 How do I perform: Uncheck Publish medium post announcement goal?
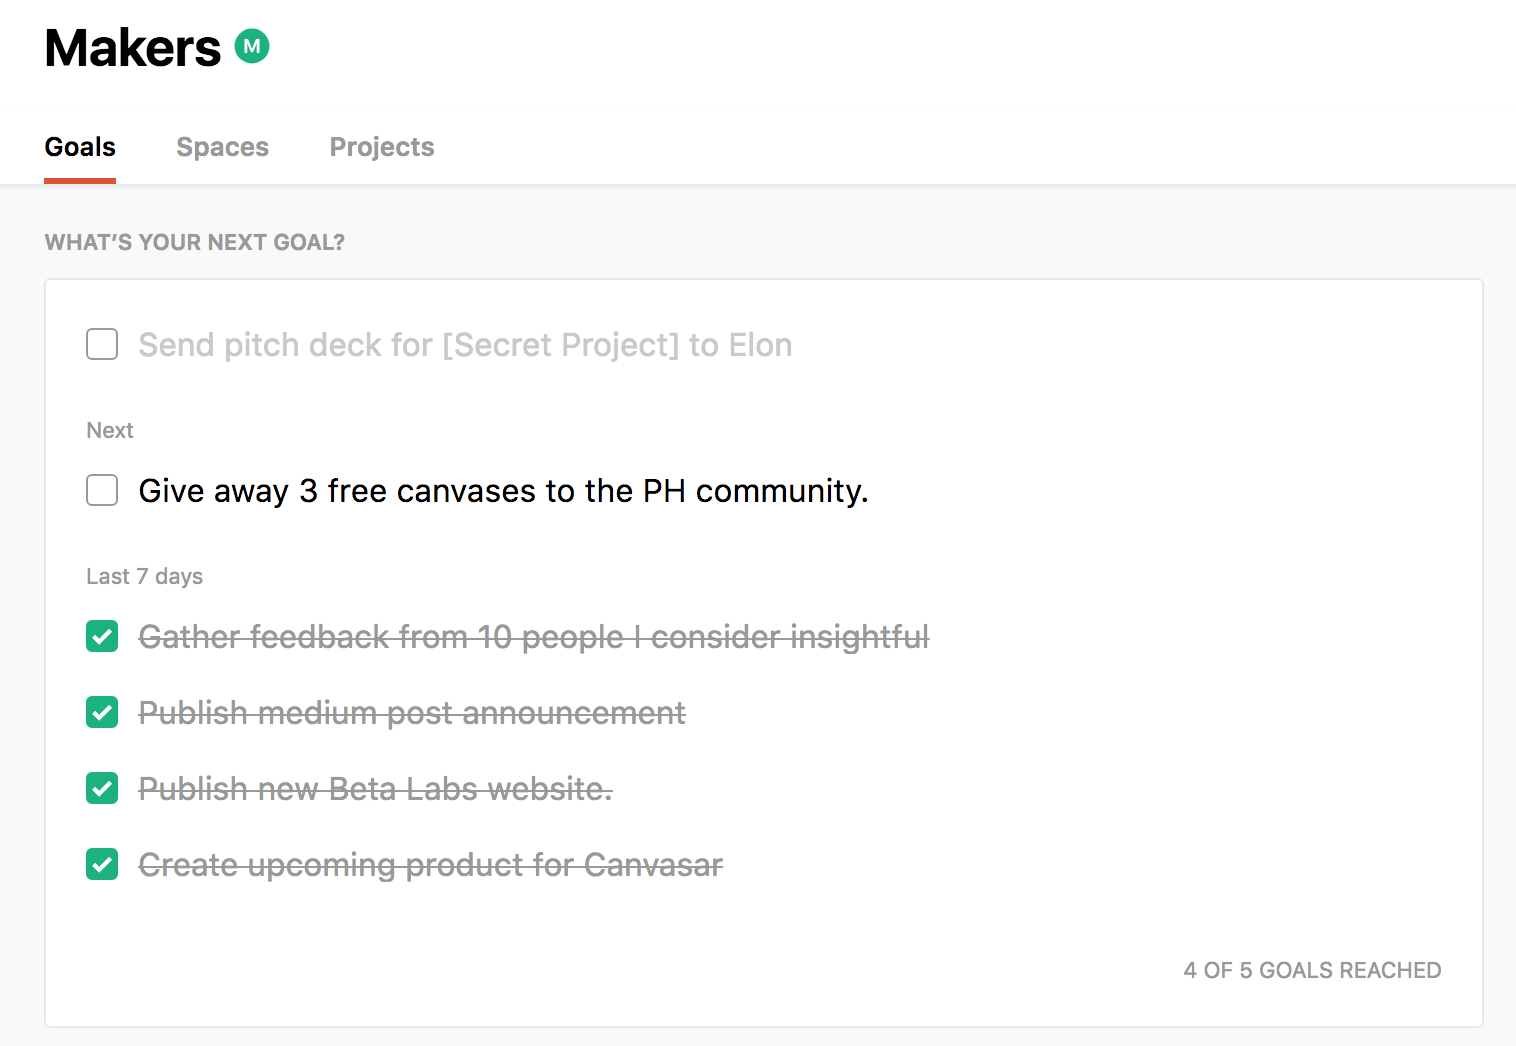102,712
